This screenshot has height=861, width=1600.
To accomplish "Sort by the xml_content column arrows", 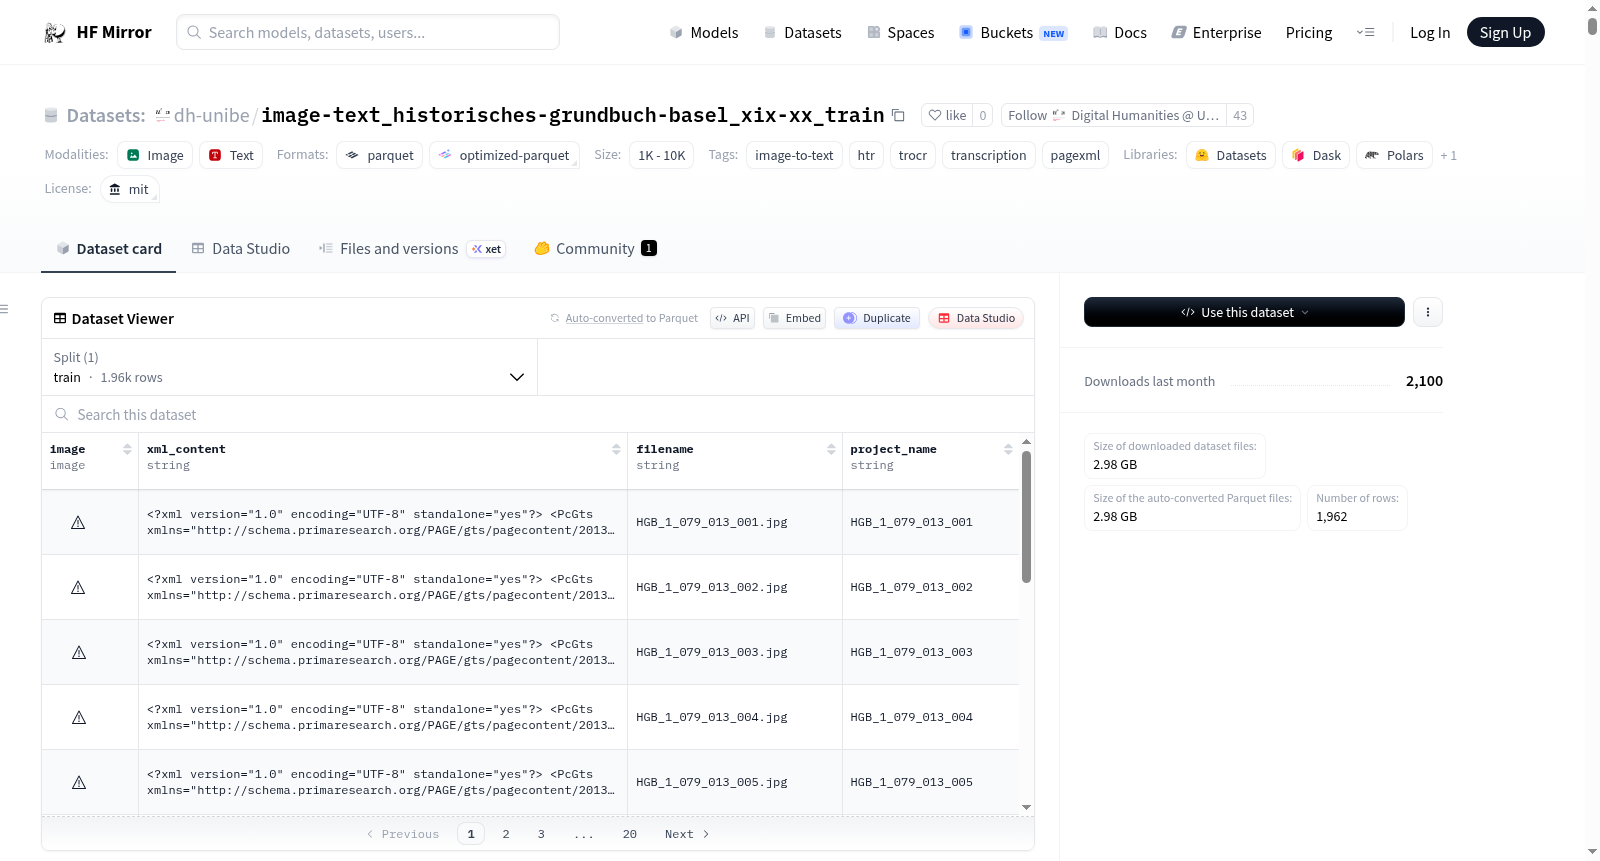I will [x=616, y=449].
